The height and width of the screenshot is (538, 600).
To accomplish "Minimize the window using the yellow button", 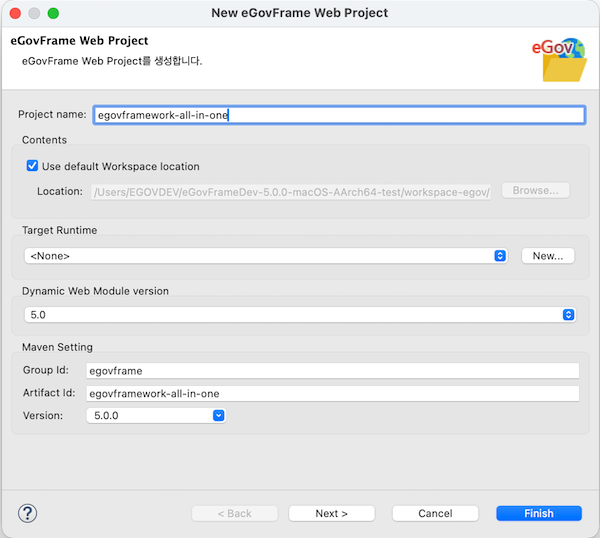I will [33, 13].
